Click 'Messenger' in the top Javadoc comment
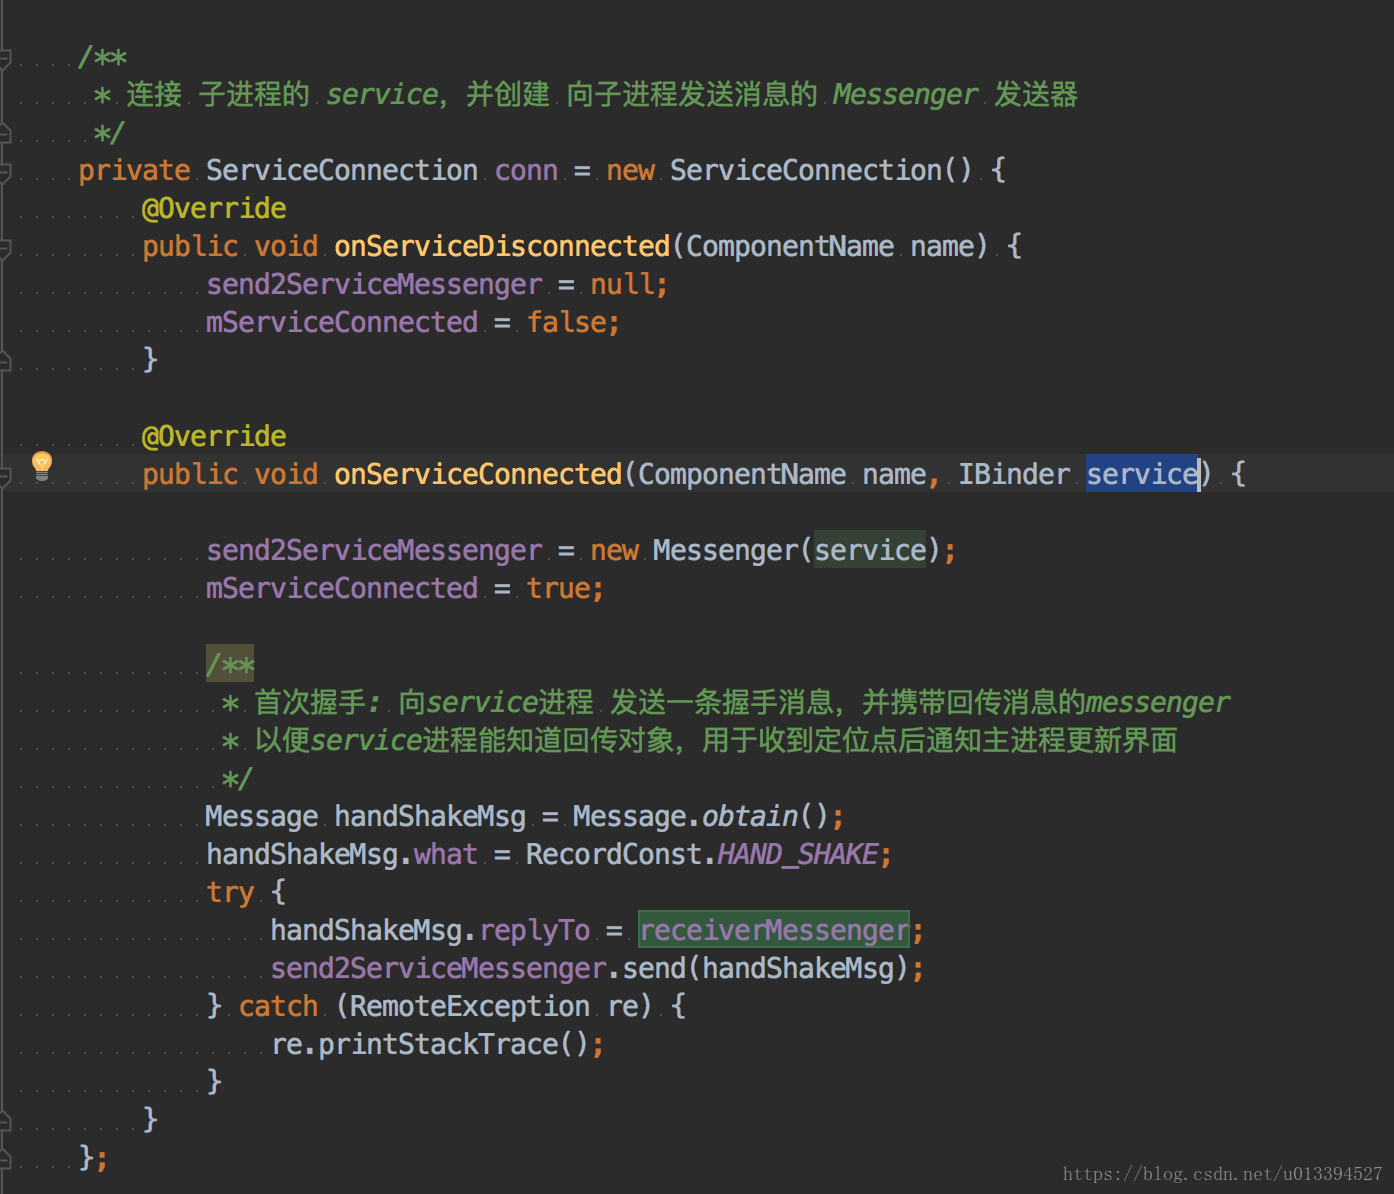The width and height of the screenshot is (1394, 1194). coord(905,95)
